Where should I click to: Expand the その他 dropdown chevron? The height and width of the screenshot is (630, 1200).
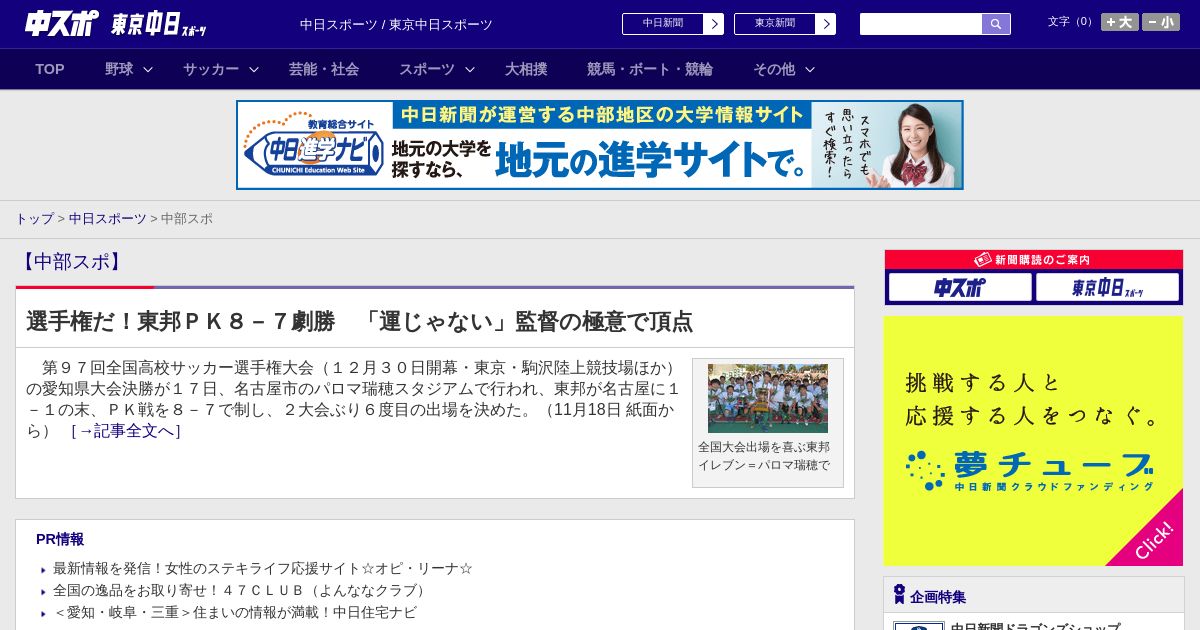[x=810, y=69]
